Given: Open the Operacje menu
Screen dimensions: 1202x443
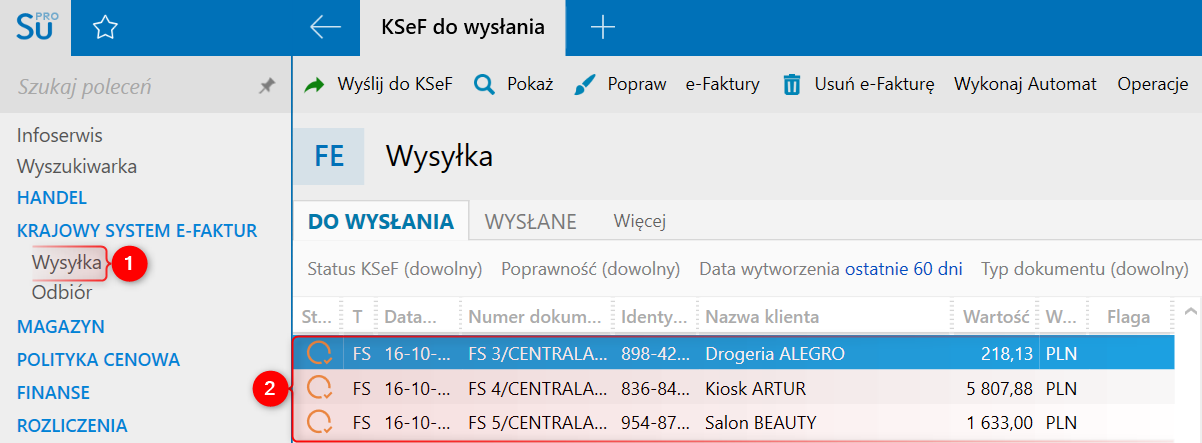Looking at the screenshot, I should click(1152, 85).
